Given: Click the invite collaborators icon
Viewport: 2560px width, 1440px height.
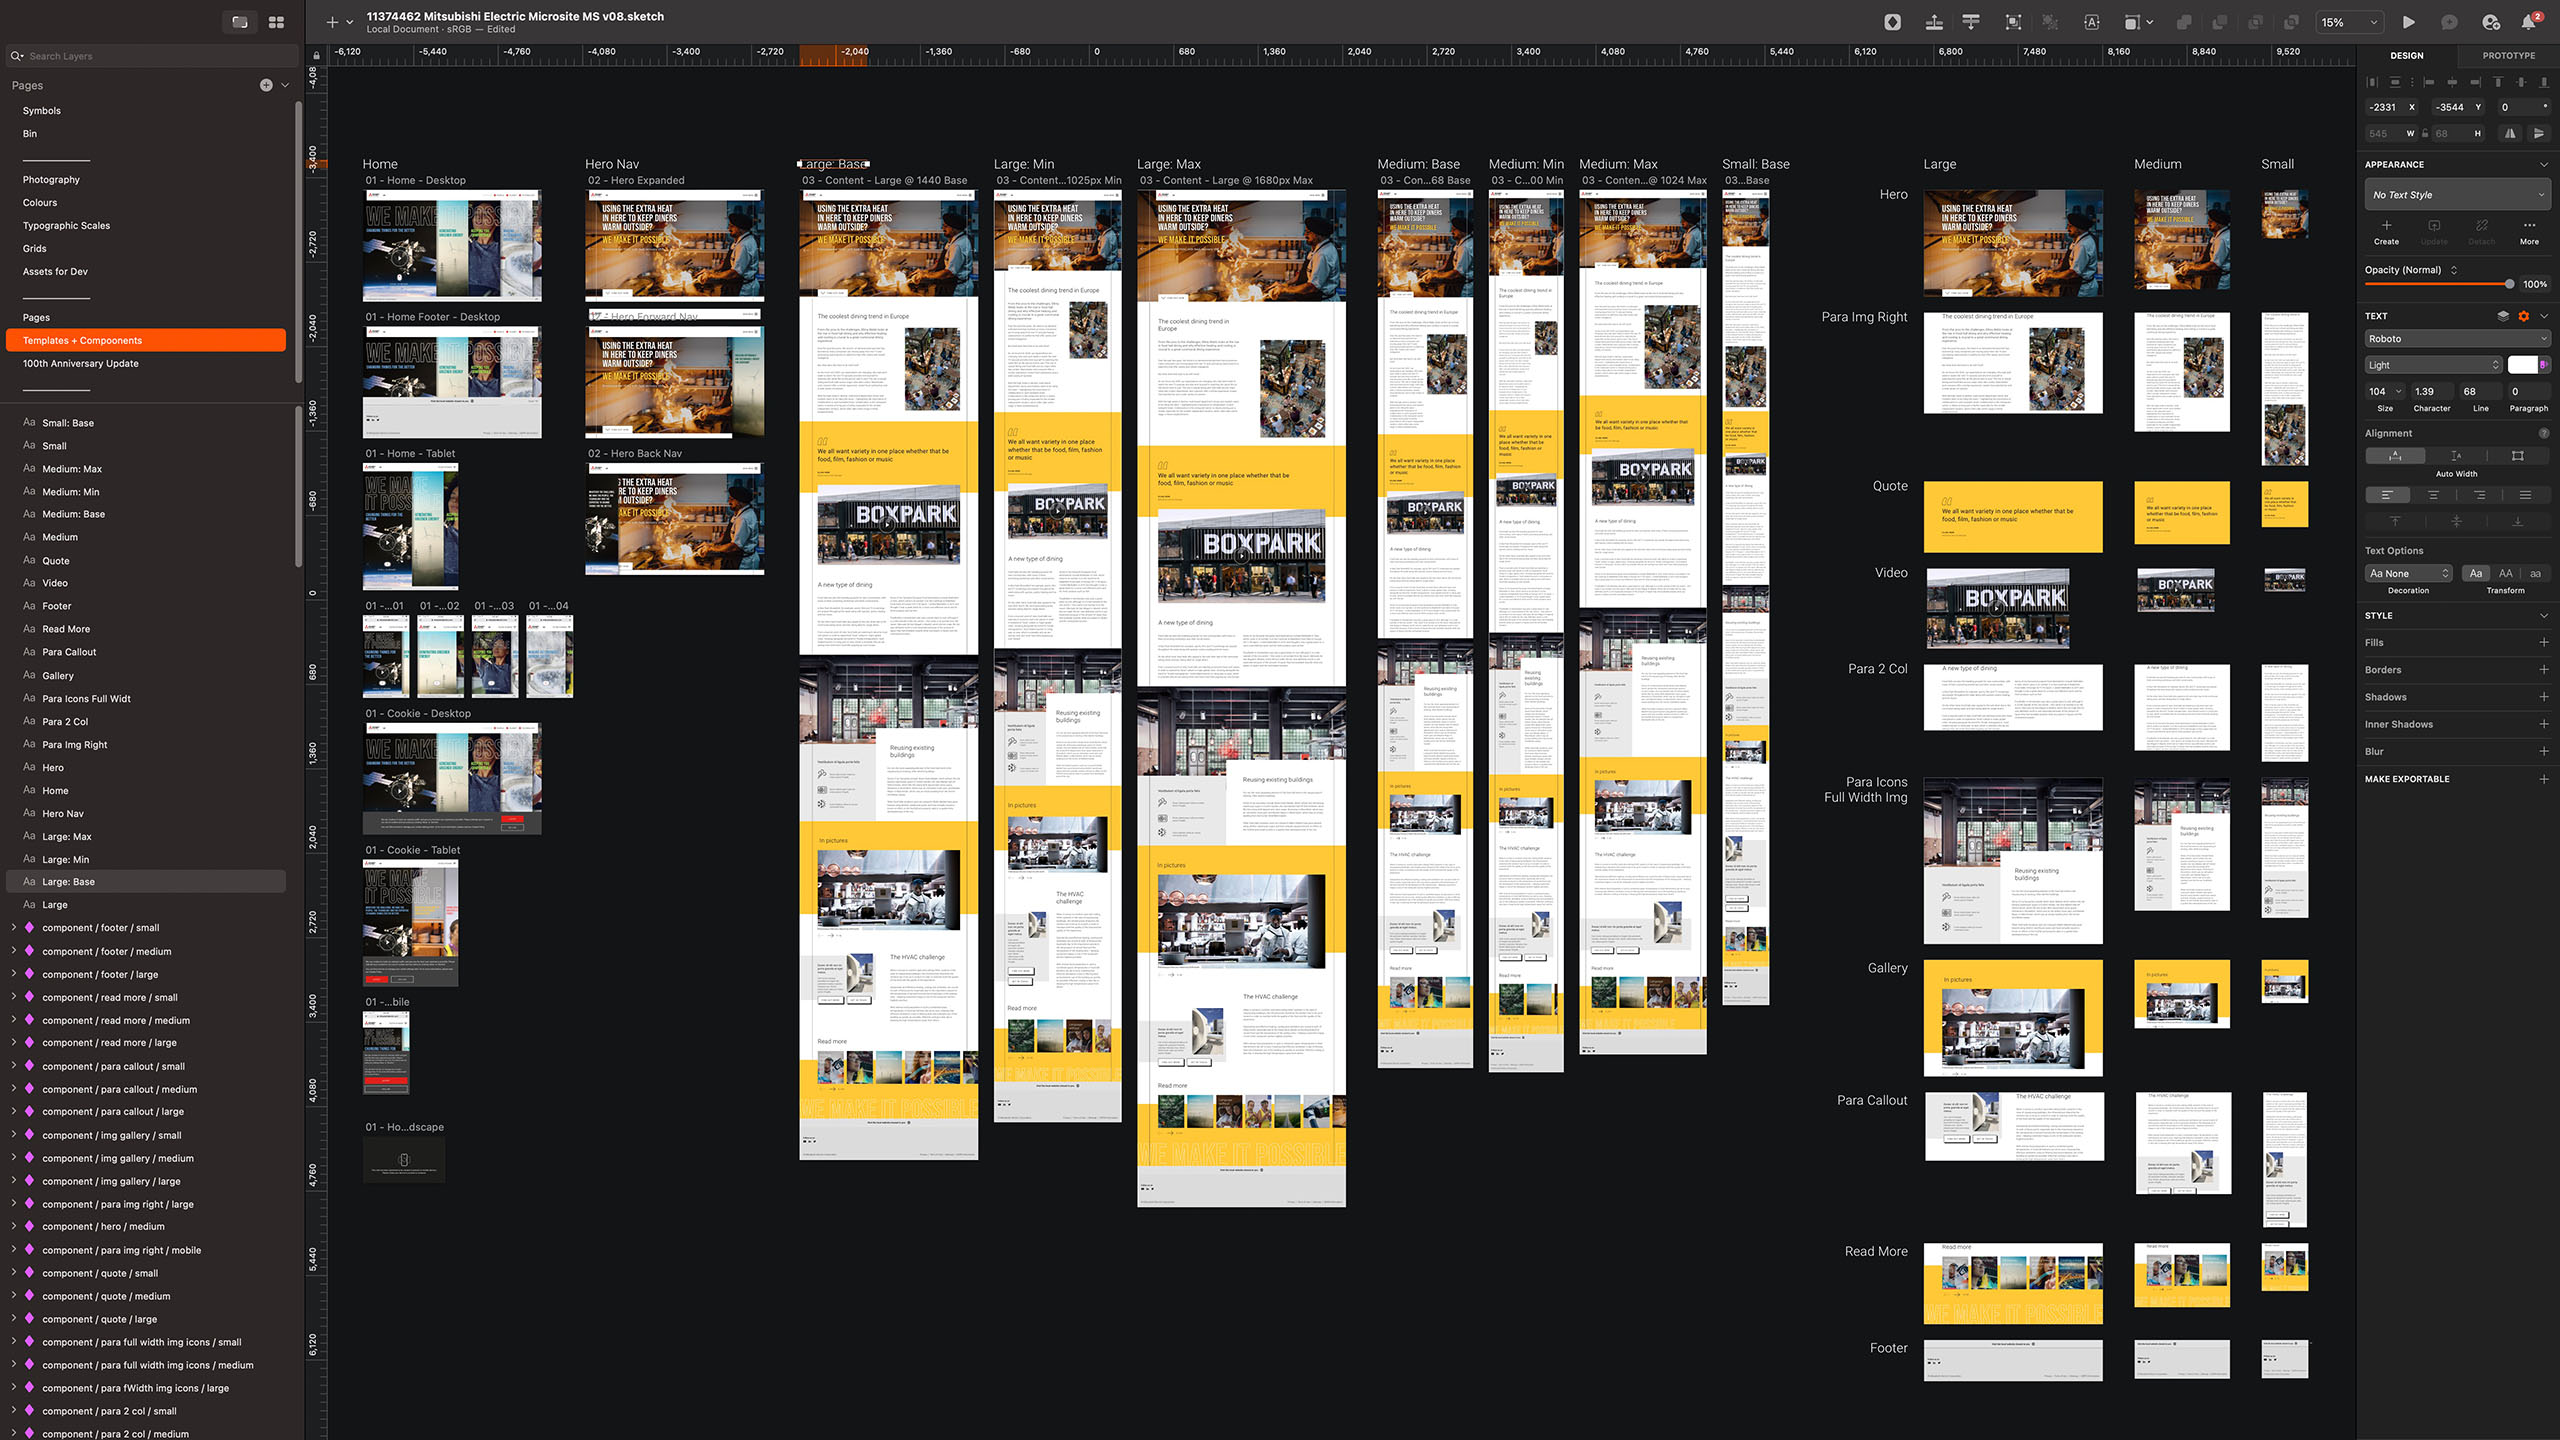Looking at the screenshot, I should pos(2491,22).
